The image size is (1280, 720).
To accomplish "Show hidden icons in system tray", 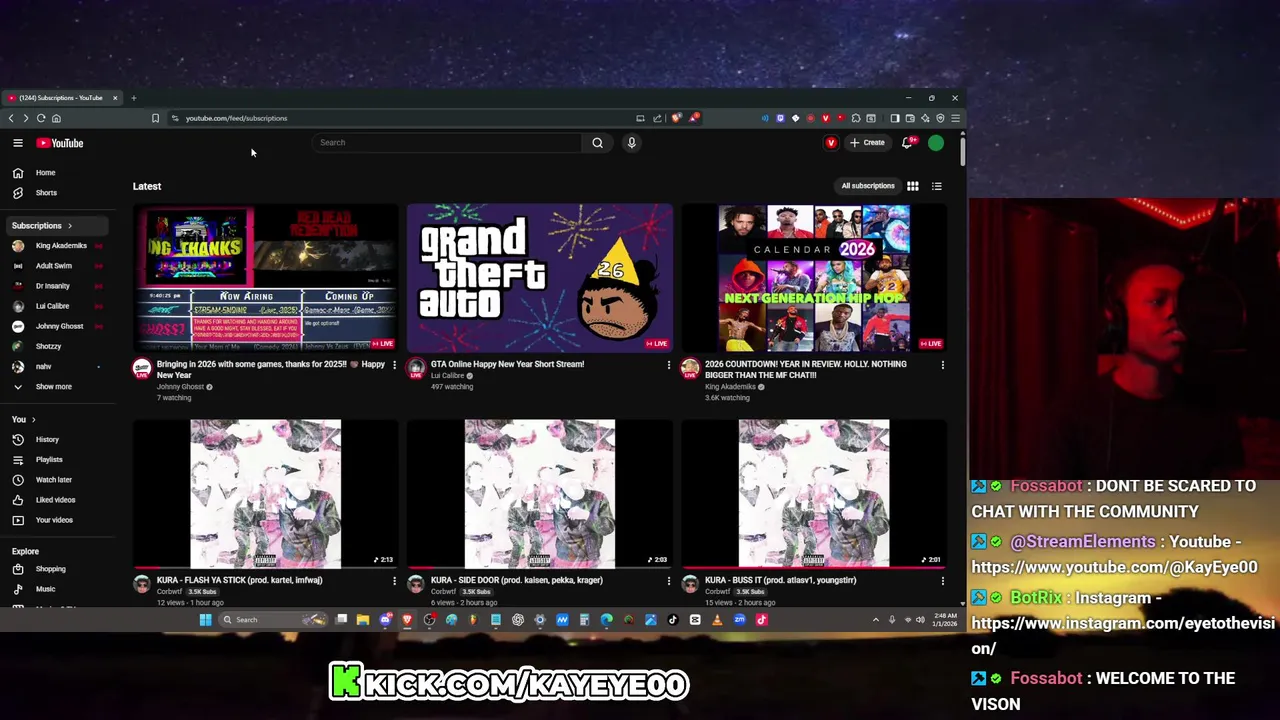I will (876, 620).
